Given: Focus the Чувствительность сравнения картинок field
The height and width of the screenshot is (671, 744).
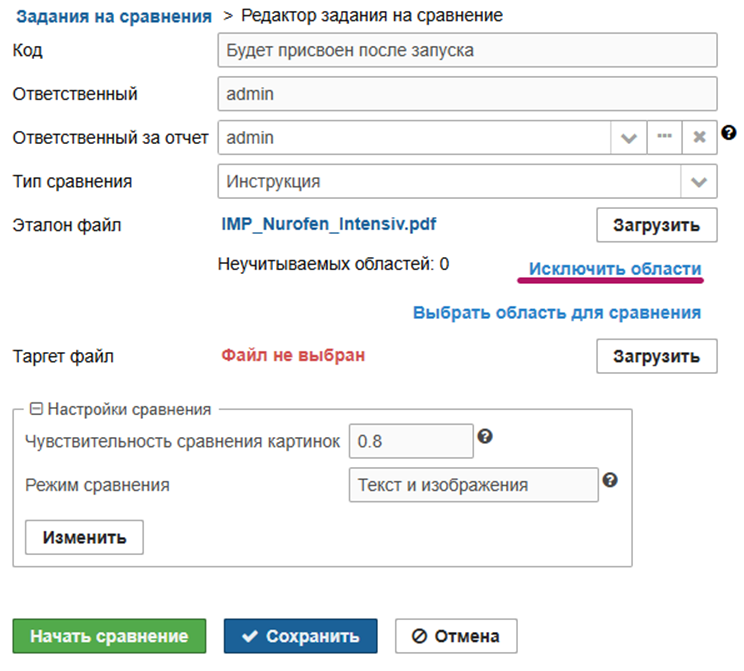Looking at the screenshot, I should pyautogui.click(x=410, y=440).
